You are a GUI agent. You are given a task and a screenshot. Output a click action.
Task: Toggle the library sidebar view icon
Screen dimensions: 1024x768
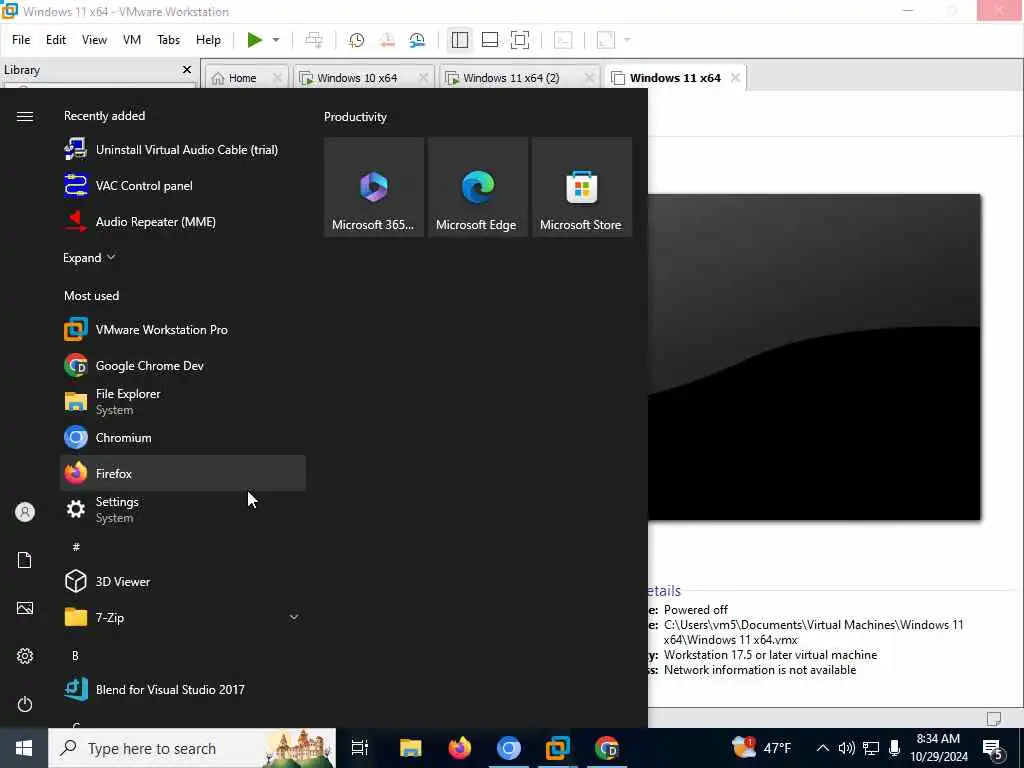460,40
